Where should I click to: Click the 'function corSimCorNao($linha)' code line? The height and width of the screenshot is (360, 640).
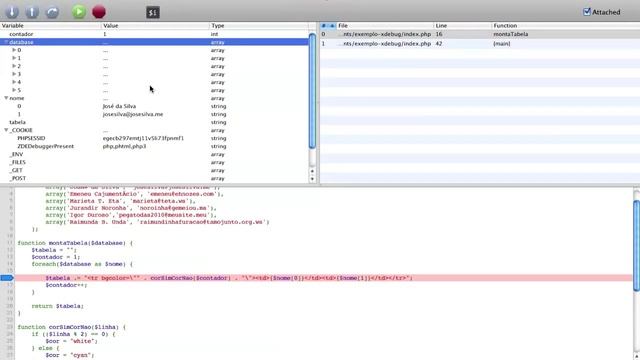pos(71,327)
